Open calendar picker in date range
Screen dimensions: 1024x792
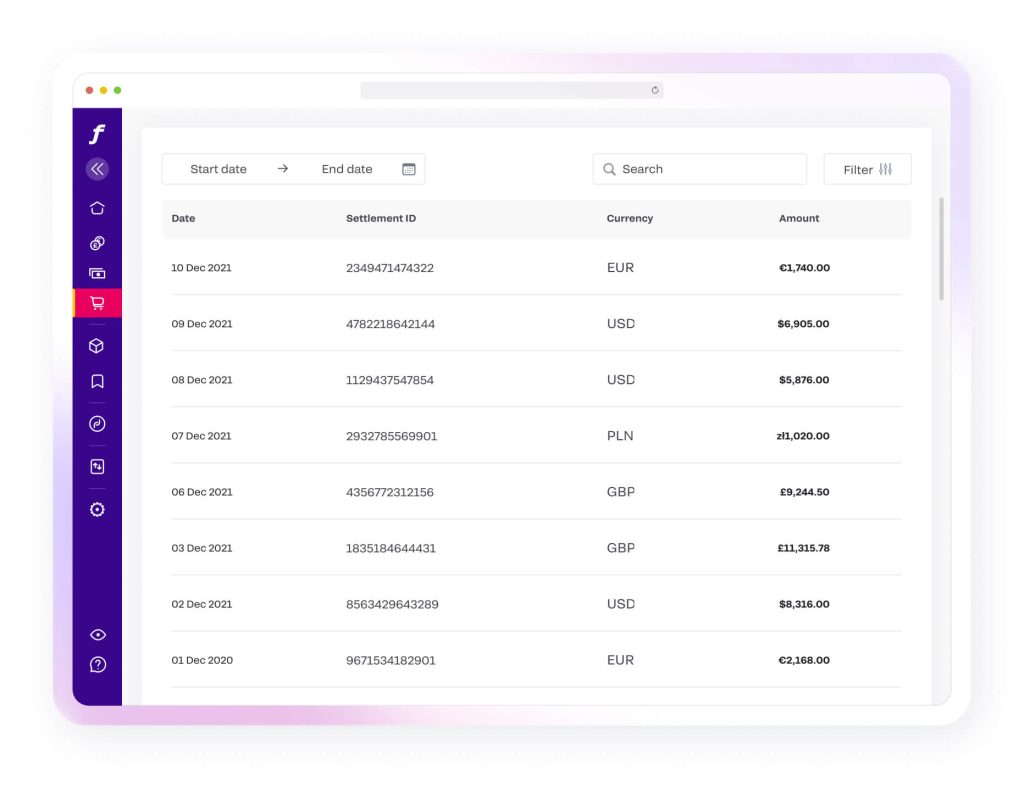(408, 169)
